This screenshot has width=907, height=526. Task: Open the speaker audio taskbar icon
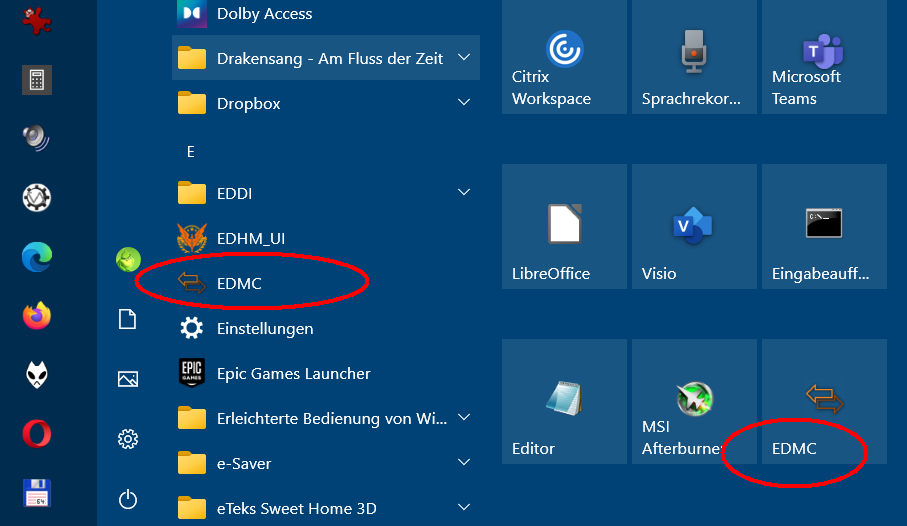tap(36, 138)
